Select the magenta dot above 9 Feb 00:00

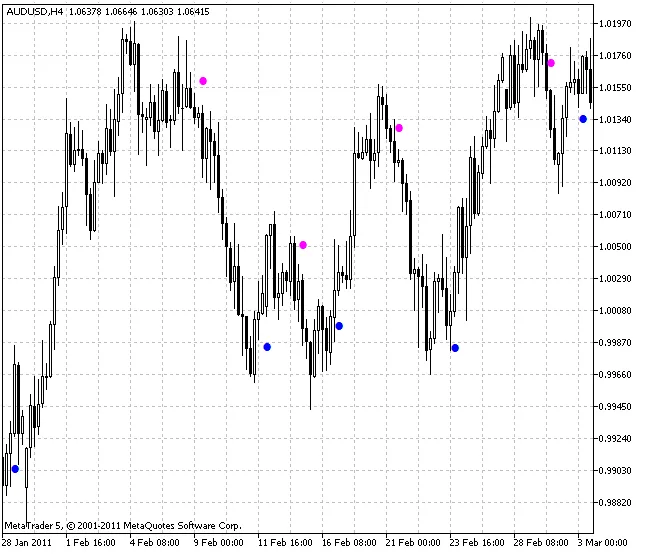pyautogui.click(x=203, y=81)
